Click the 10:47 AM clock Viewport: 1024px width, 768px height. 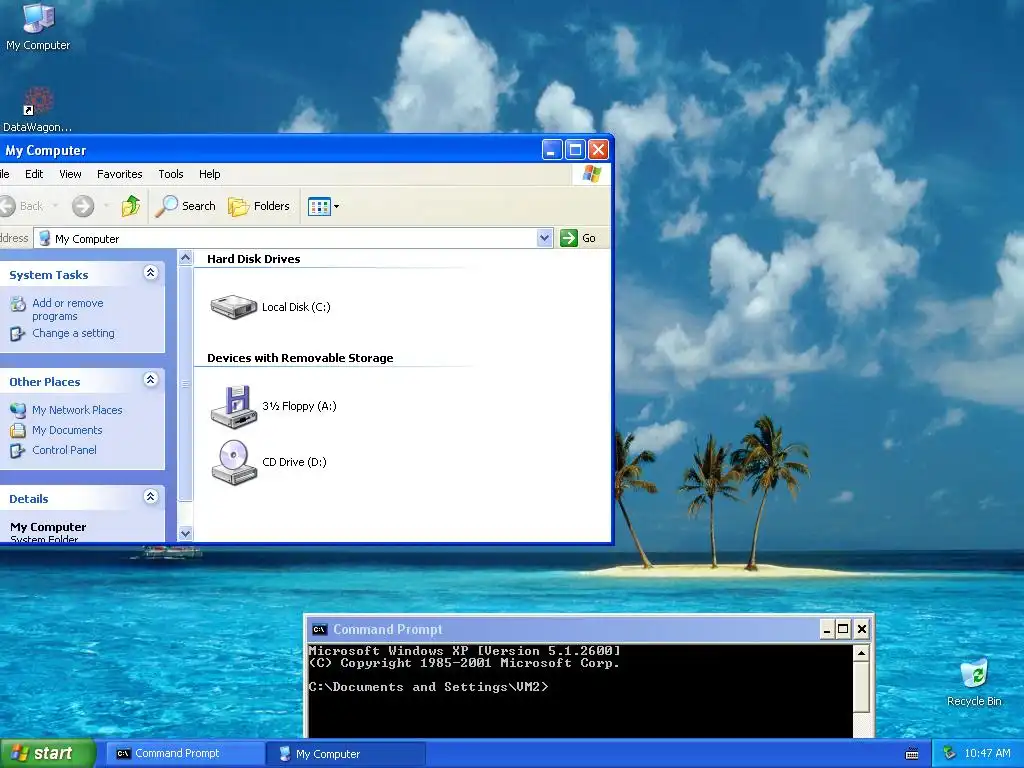click(x=987, y=753)
